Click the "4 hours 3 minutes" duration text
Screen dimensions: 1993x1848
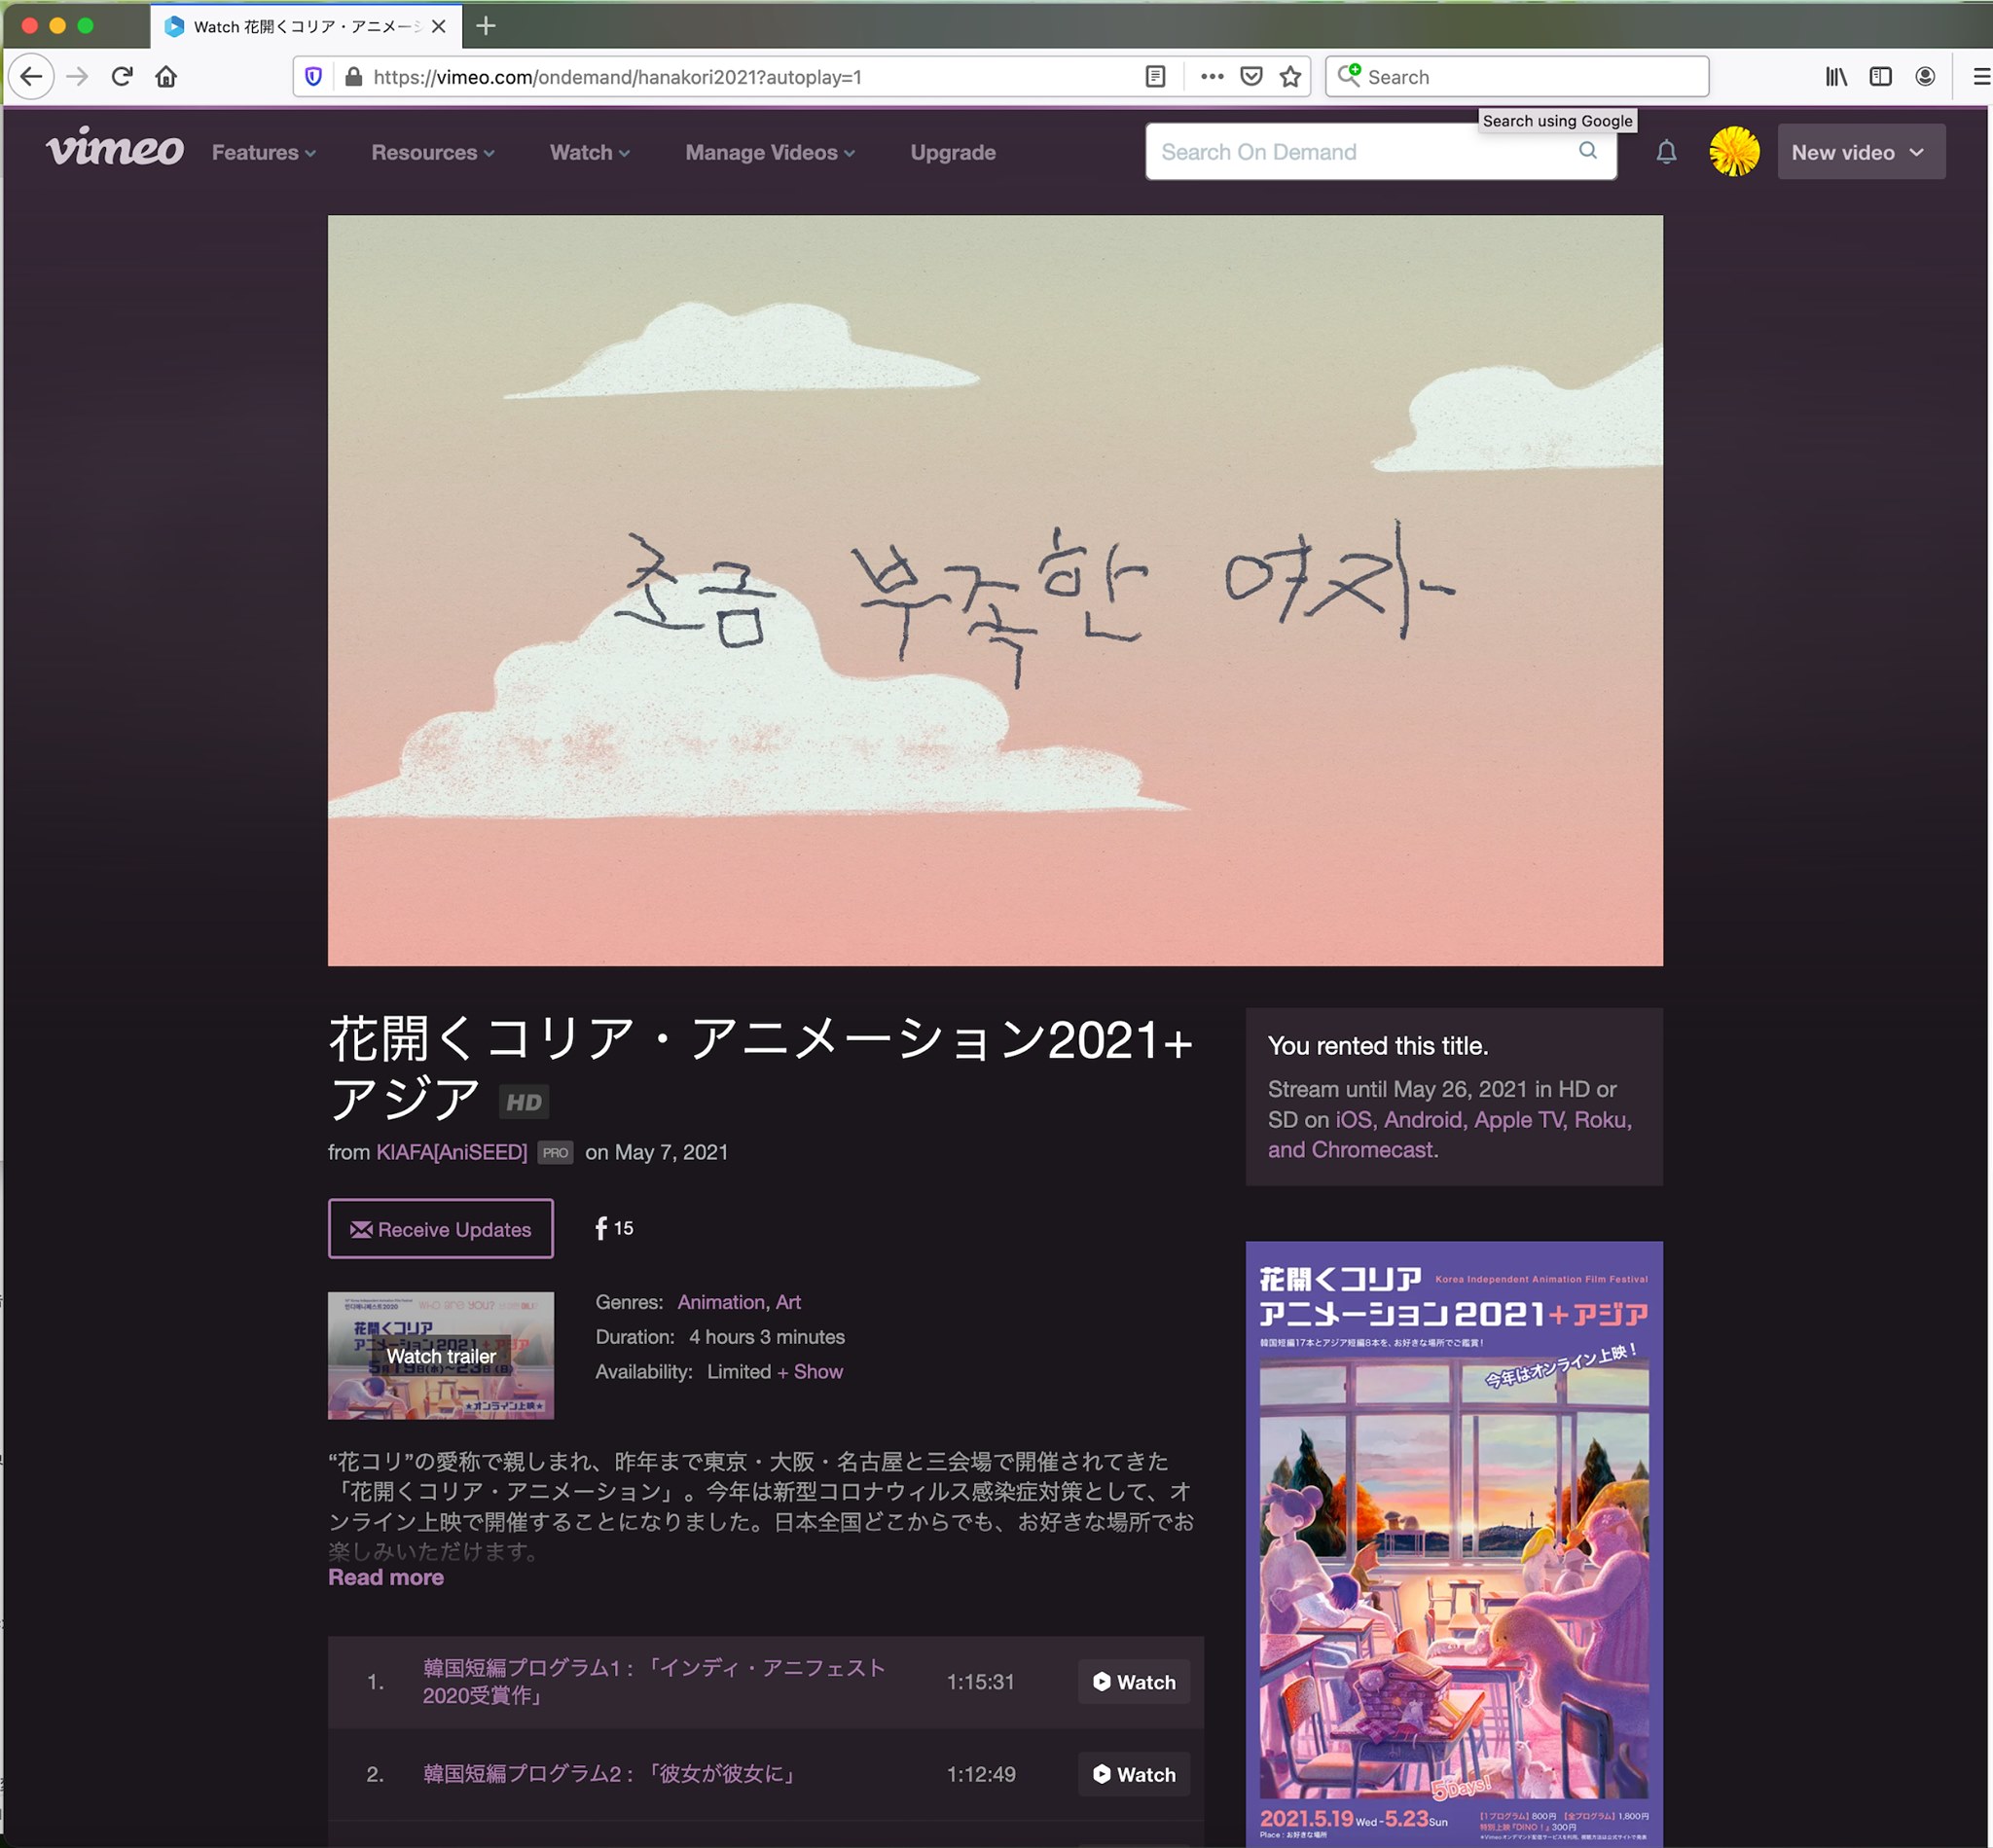pos(767,1337)
